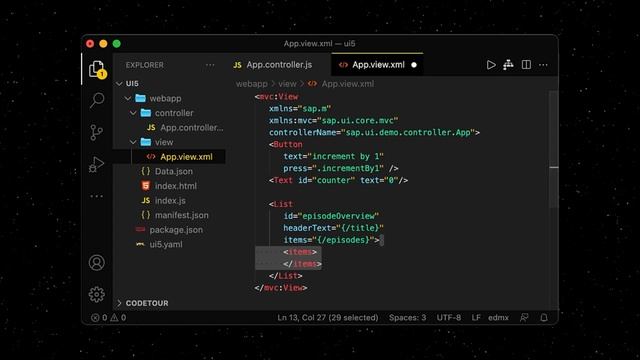Click the press=".incrementBy1" line

click(341, 169)
